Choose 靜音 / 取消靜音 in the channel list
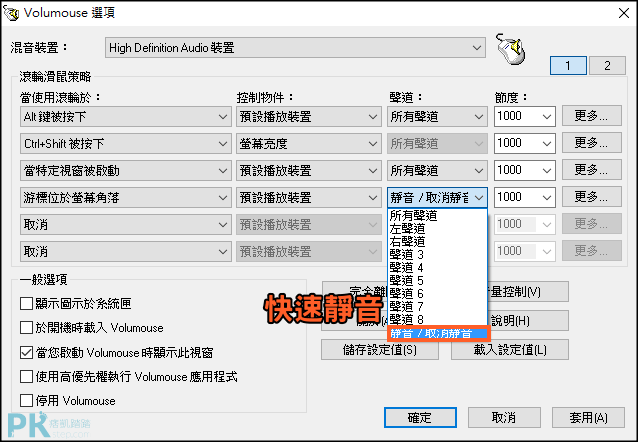The height and width of the screenshot is (442, 638). [x=437, y=333]
